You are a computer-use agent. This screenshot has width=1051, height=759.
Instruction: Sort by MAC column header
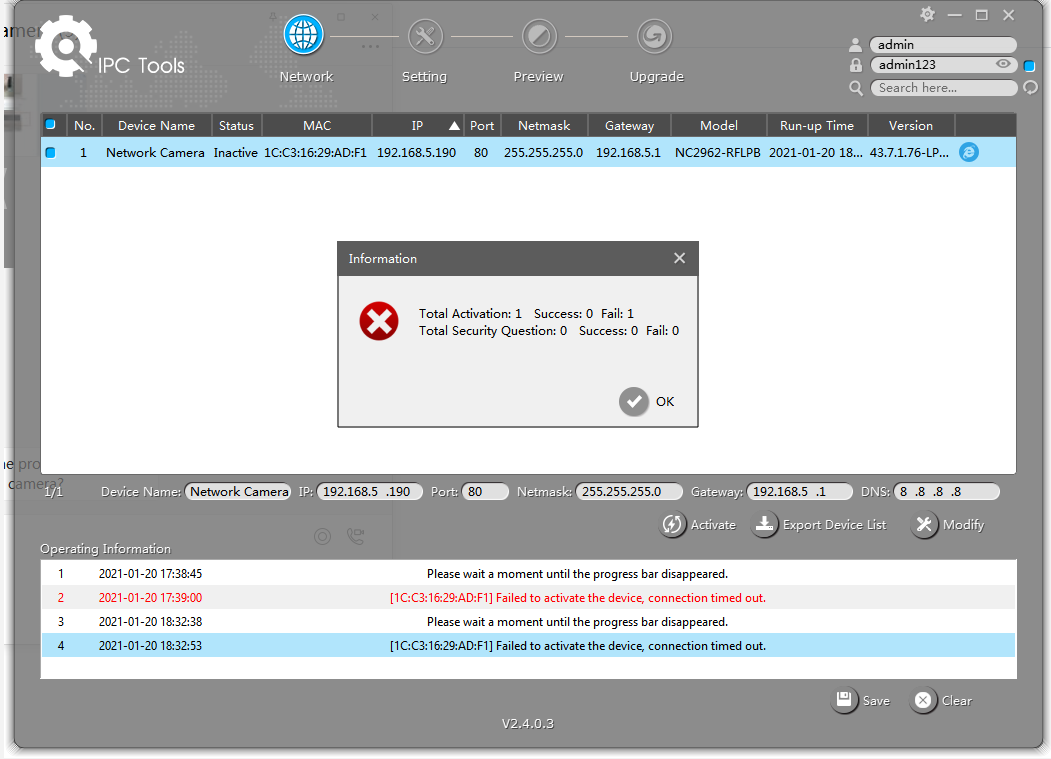pos(317,125)
